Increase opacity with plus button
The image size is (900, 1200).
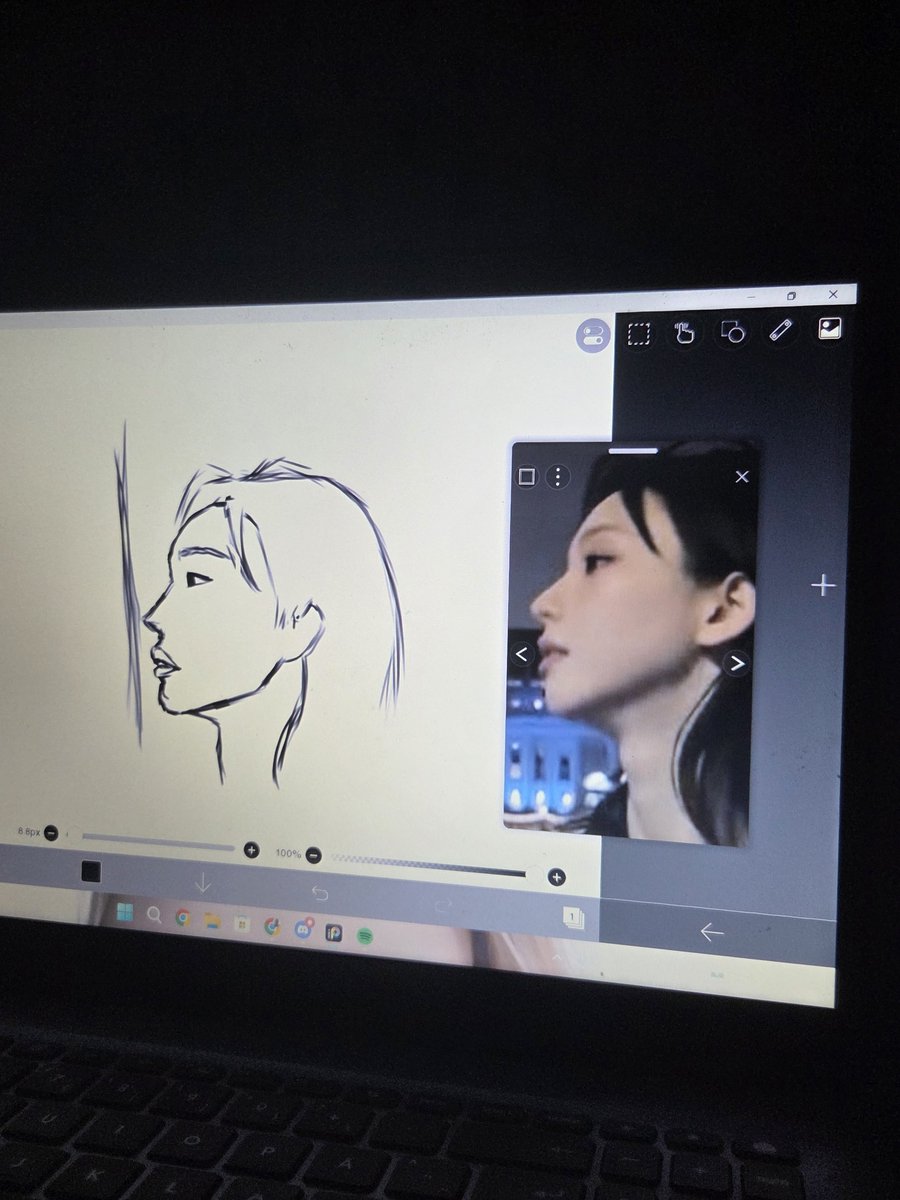click(x=556, y=877)
